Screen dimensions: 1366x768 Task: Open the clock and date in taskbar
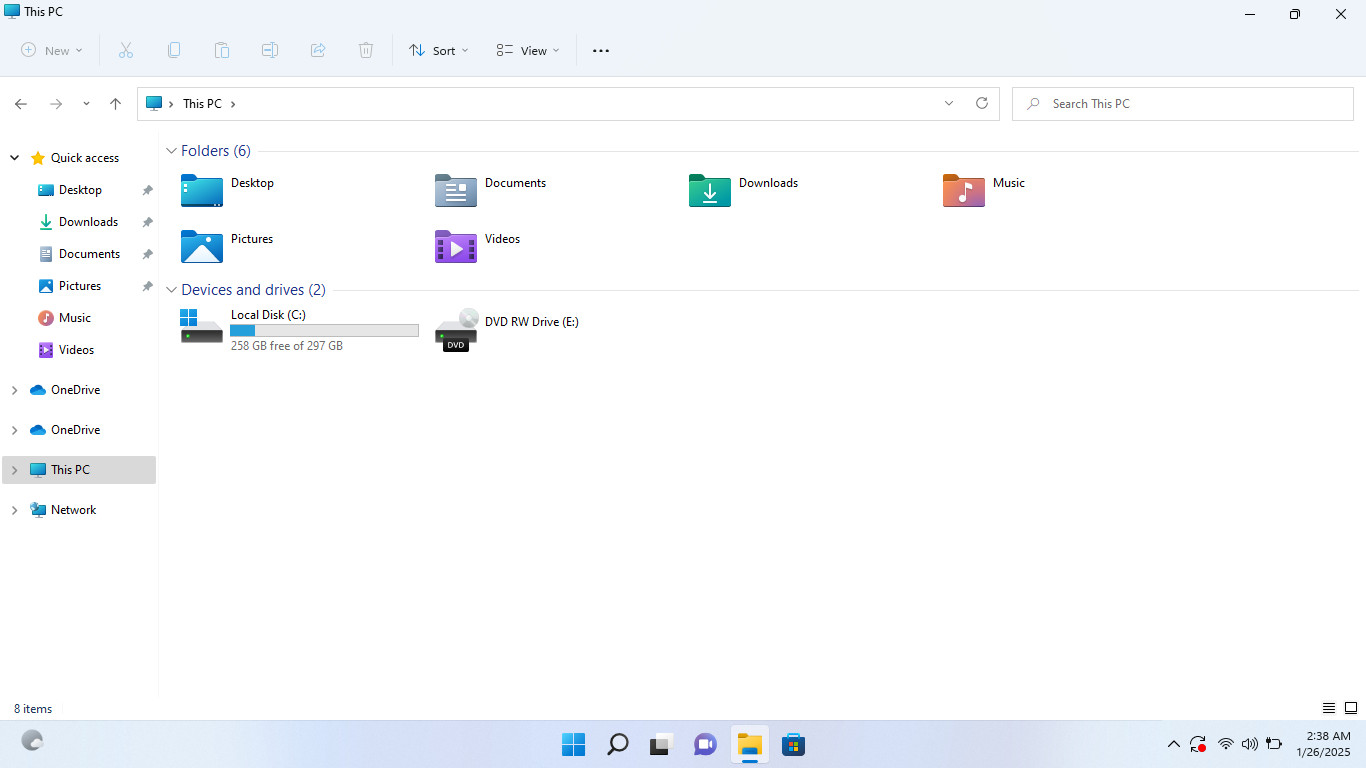point(1323,744)
